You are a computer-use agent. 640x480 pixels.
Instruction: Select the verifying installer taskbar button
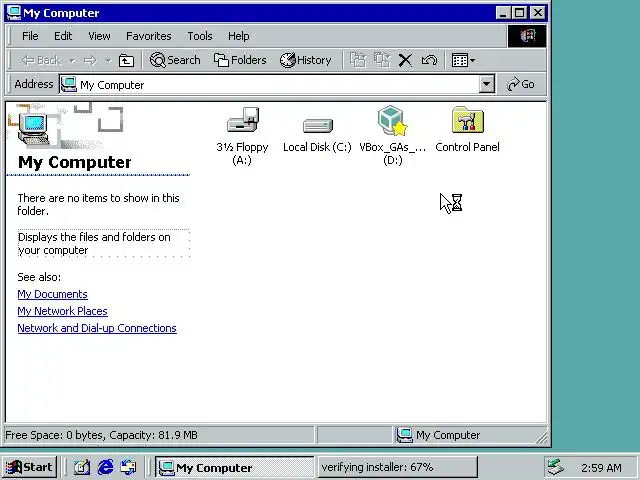(397, 467)
